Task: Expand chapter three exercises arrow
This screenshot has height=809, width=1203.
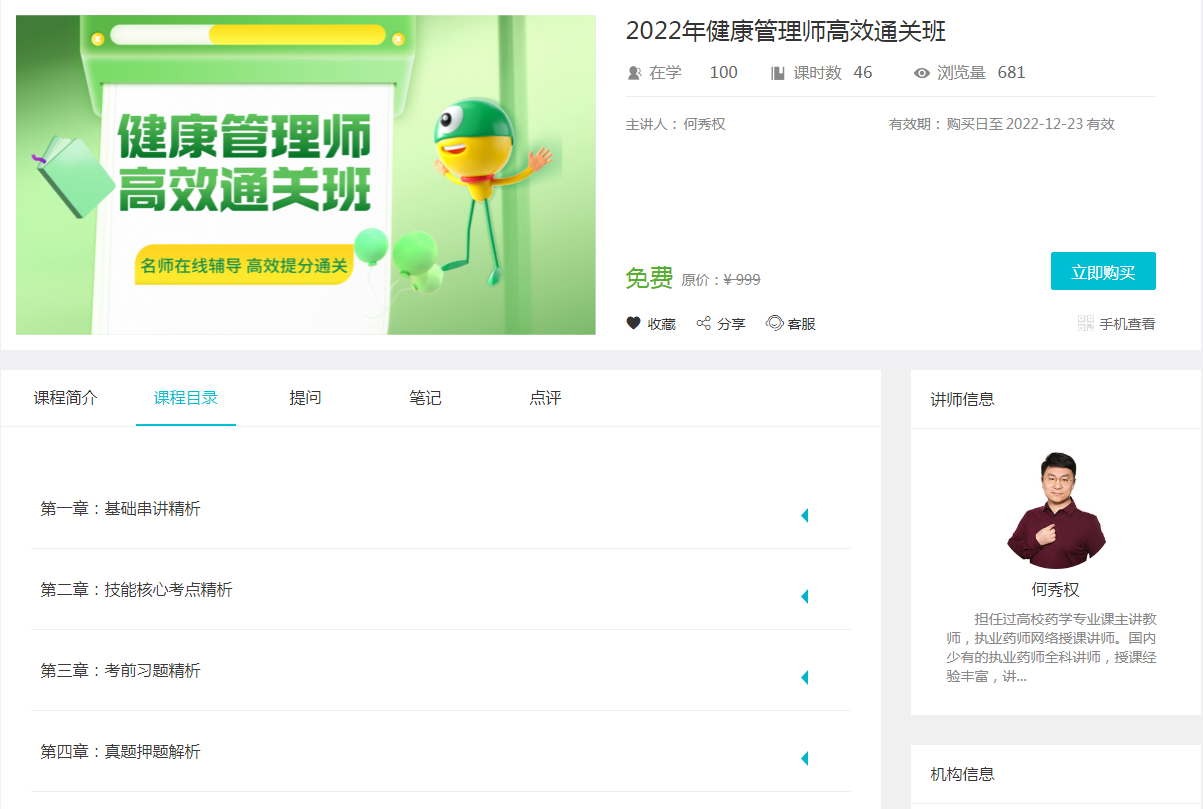Action: click(x=804, y=678)
